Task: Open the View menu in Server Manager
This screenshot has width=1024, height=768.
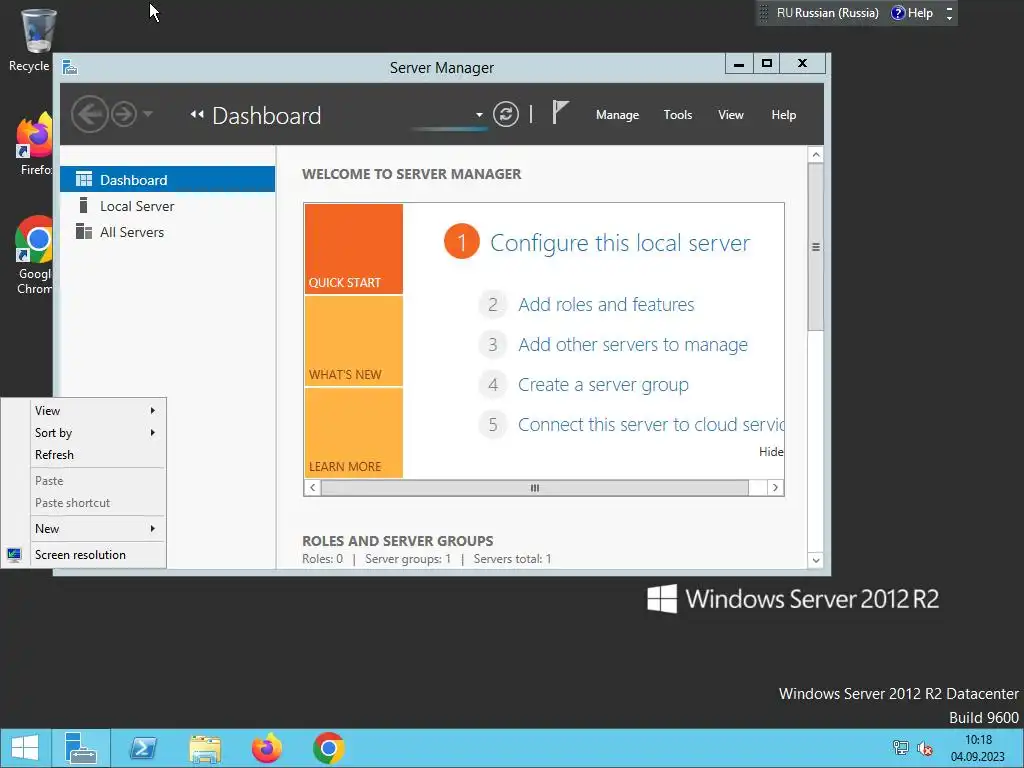Action: (731, 115)
